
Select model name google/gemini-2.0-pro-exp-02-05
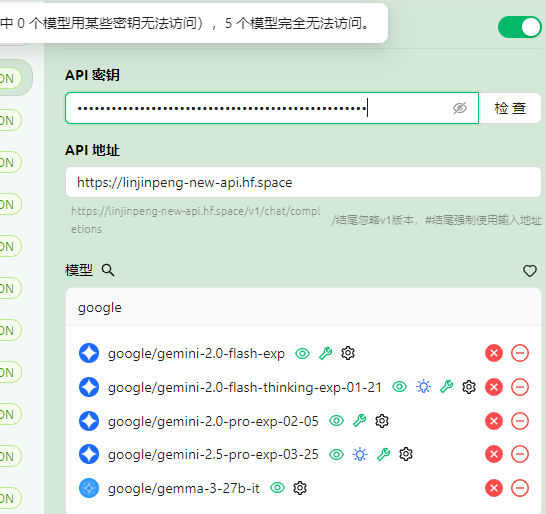pyautogui.click(x=213, y=421)
